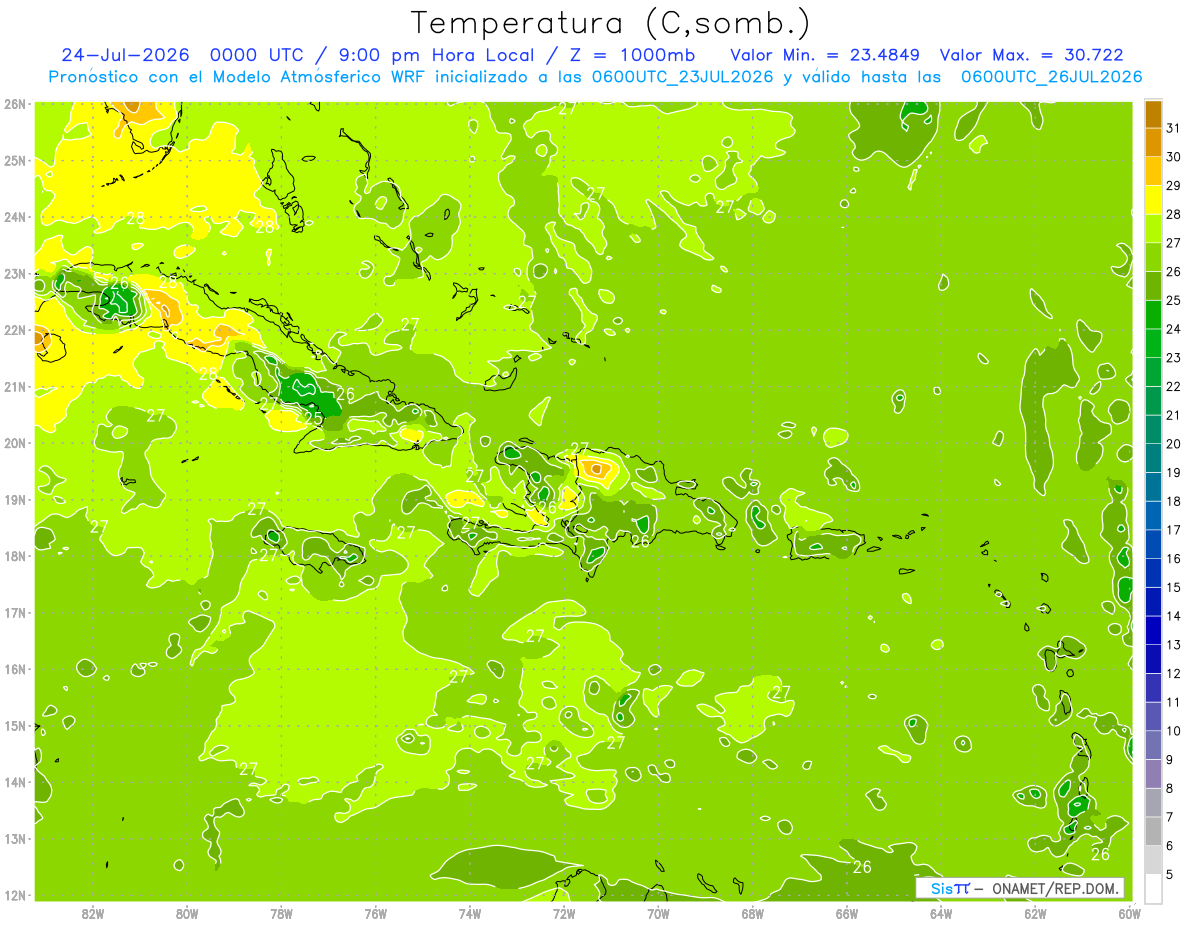The height and width of the screenshot is (927, 1200).
Task: Click the '8' label on color scale
Action: pyautogui.click(x=1170, y=788)
